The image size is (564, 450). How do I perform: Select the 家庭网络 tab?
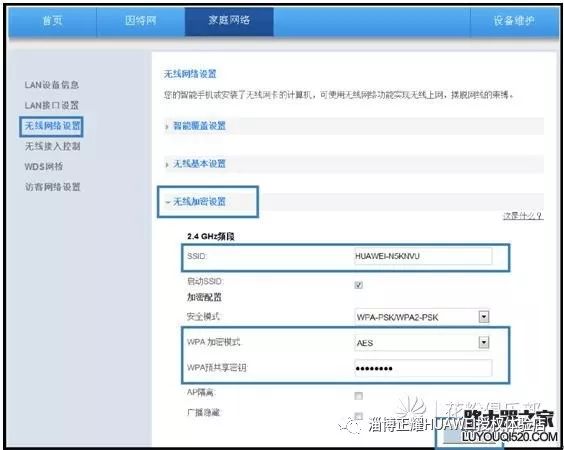229,21
